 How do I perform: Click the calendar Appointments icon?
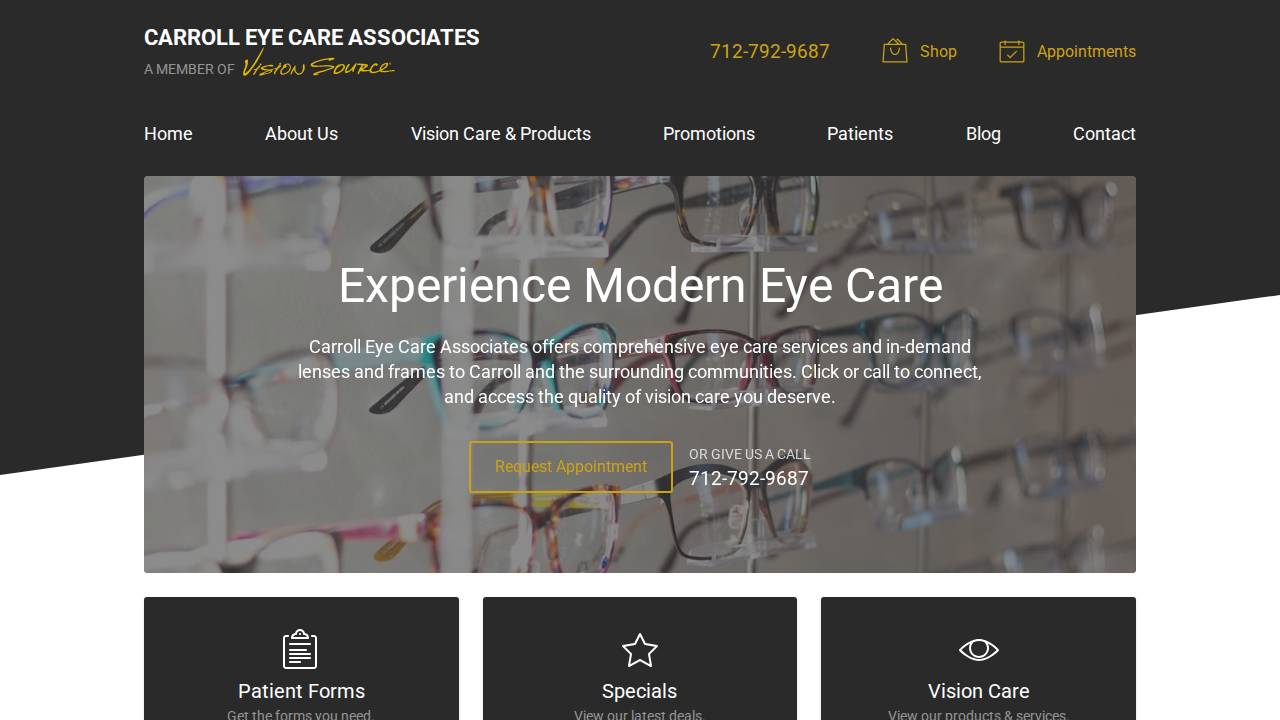1012,51
